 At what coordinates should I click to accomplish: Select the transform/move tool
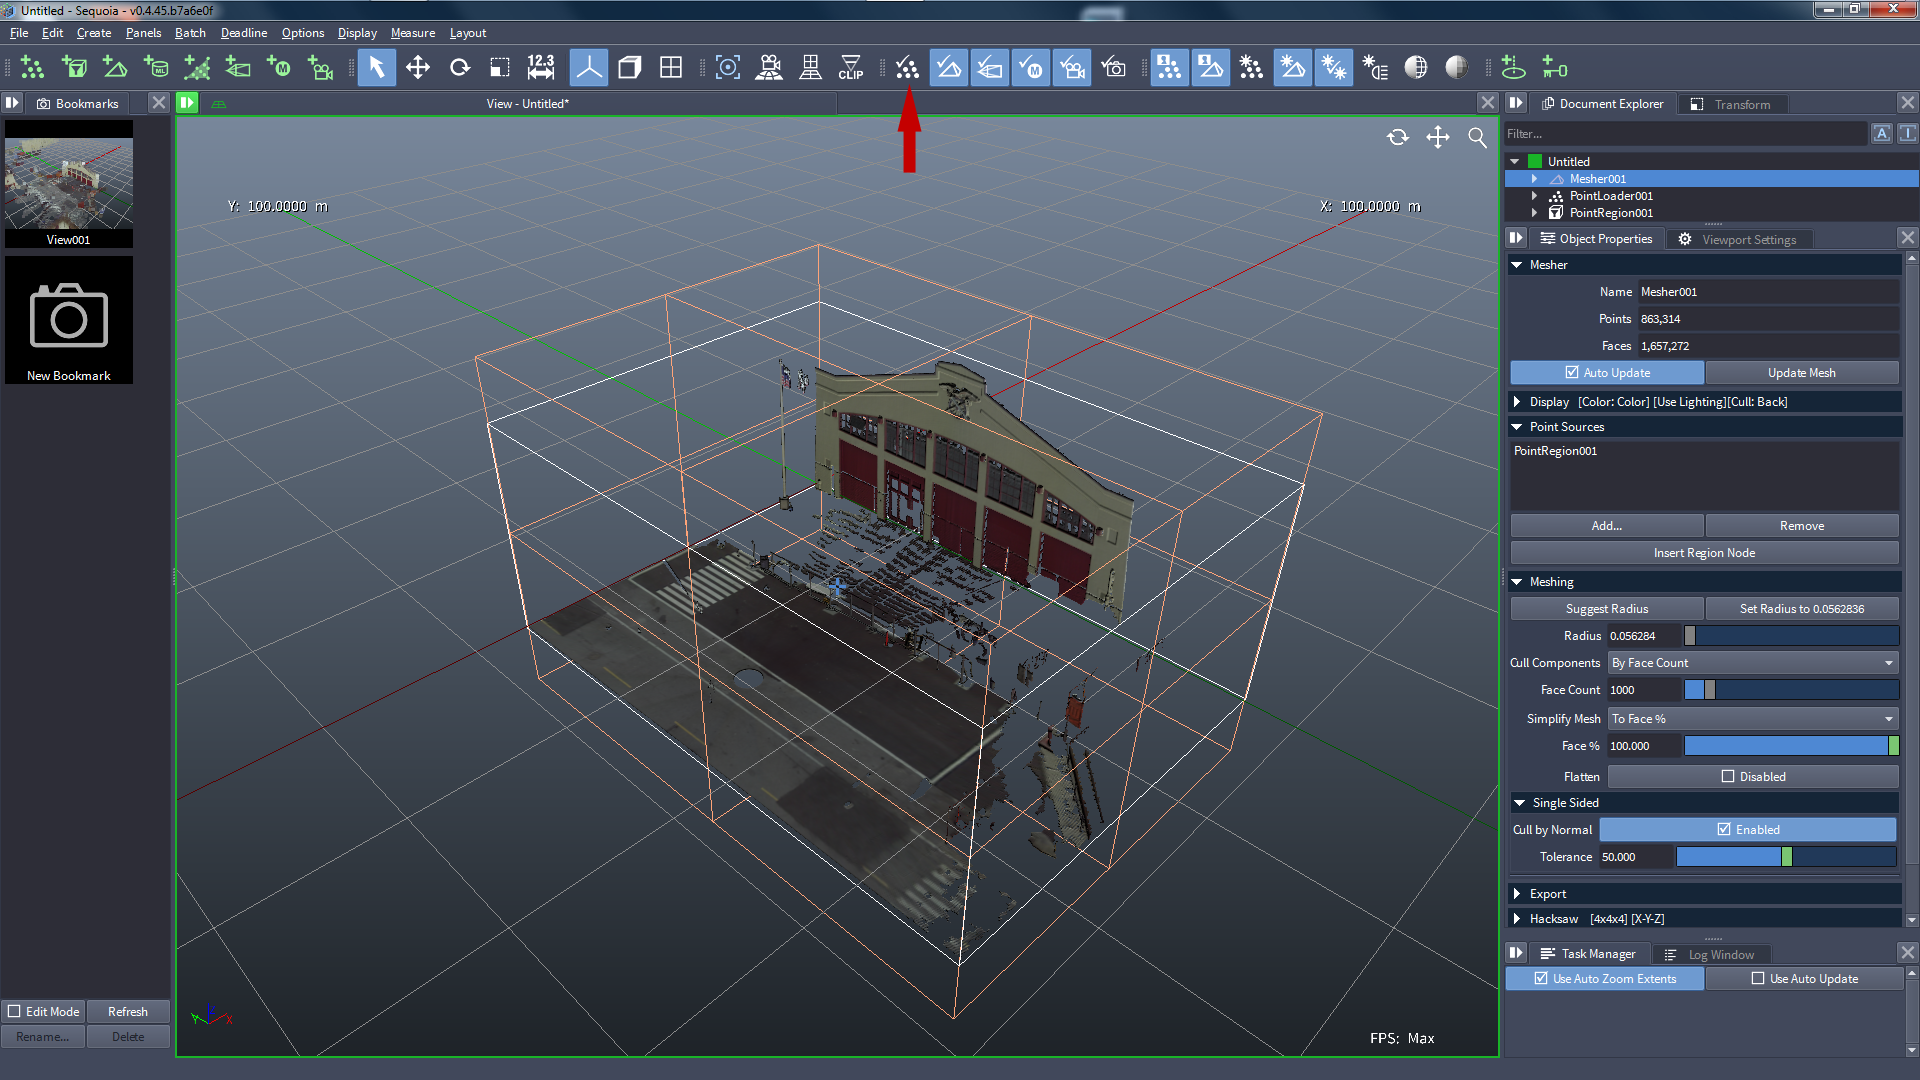[418, 69]
